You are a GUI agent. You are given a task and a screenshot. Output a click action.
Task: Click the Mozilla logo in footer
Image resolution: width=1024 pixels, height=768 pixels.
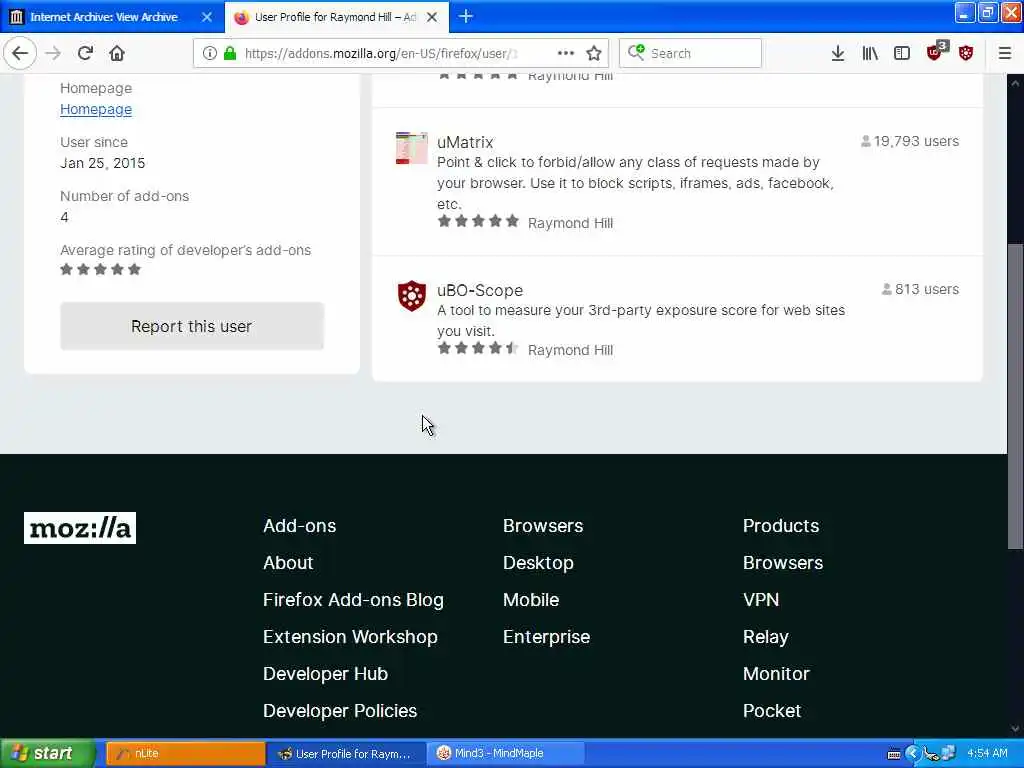tap(80, 528)
